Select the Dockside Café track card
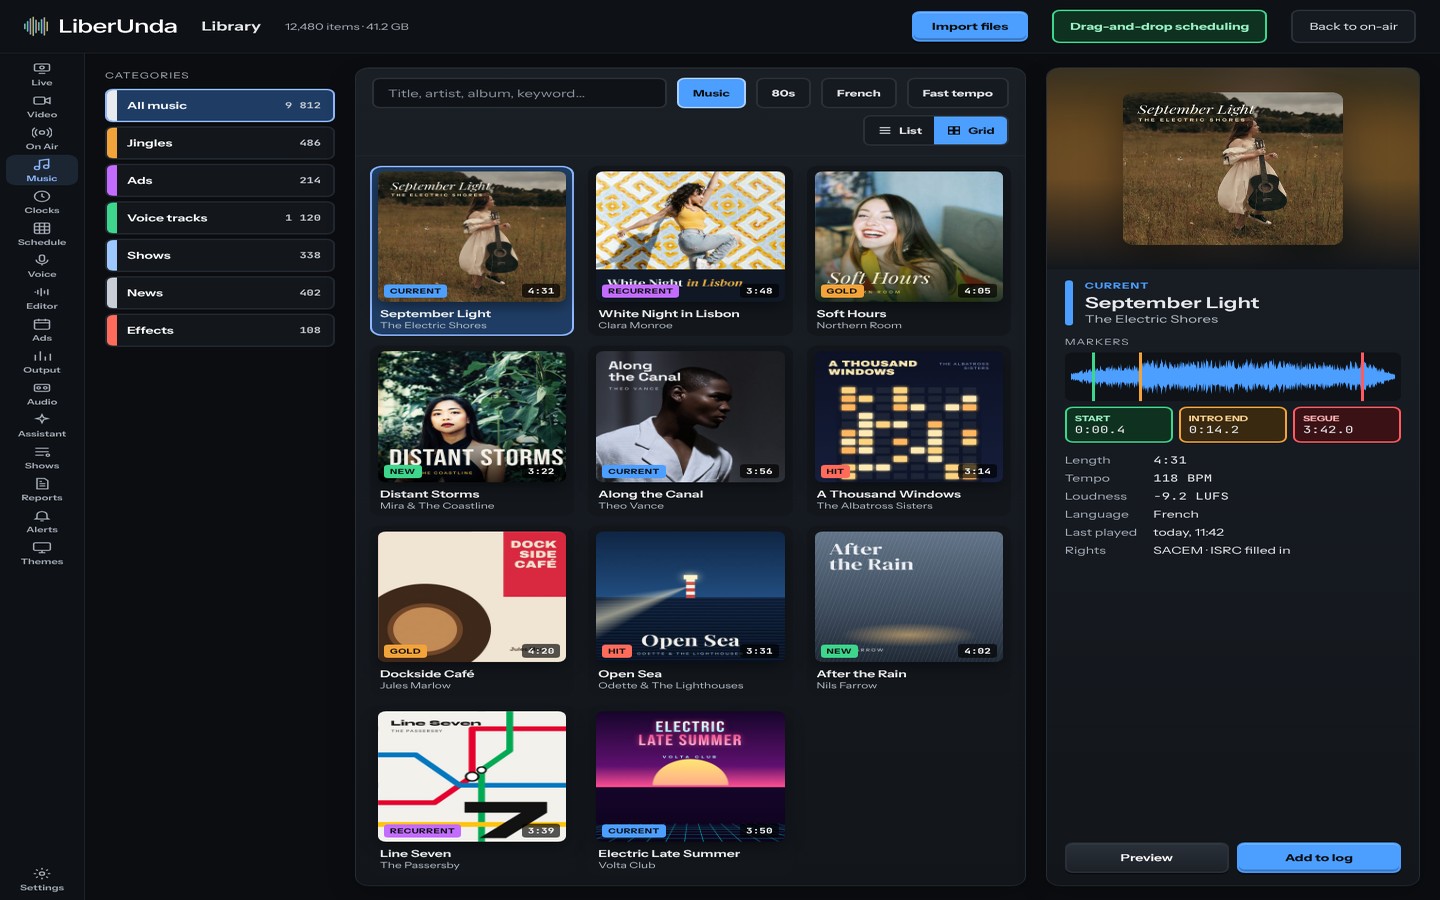Viewport: 1440px width, 900px height. 472,611
